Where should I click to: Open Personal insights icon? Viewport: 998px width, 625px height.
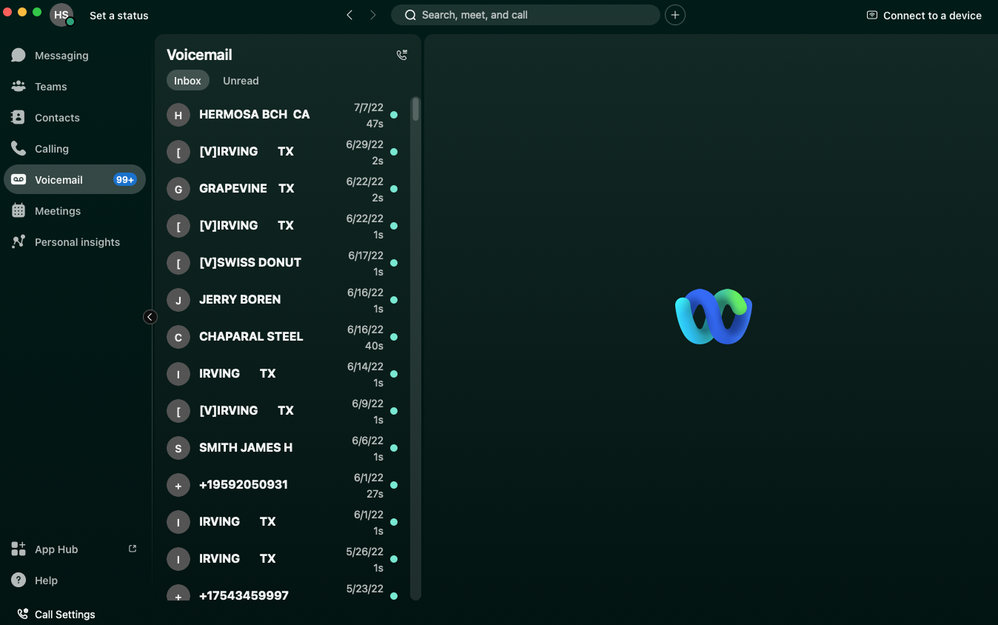(x=18, y=242)
